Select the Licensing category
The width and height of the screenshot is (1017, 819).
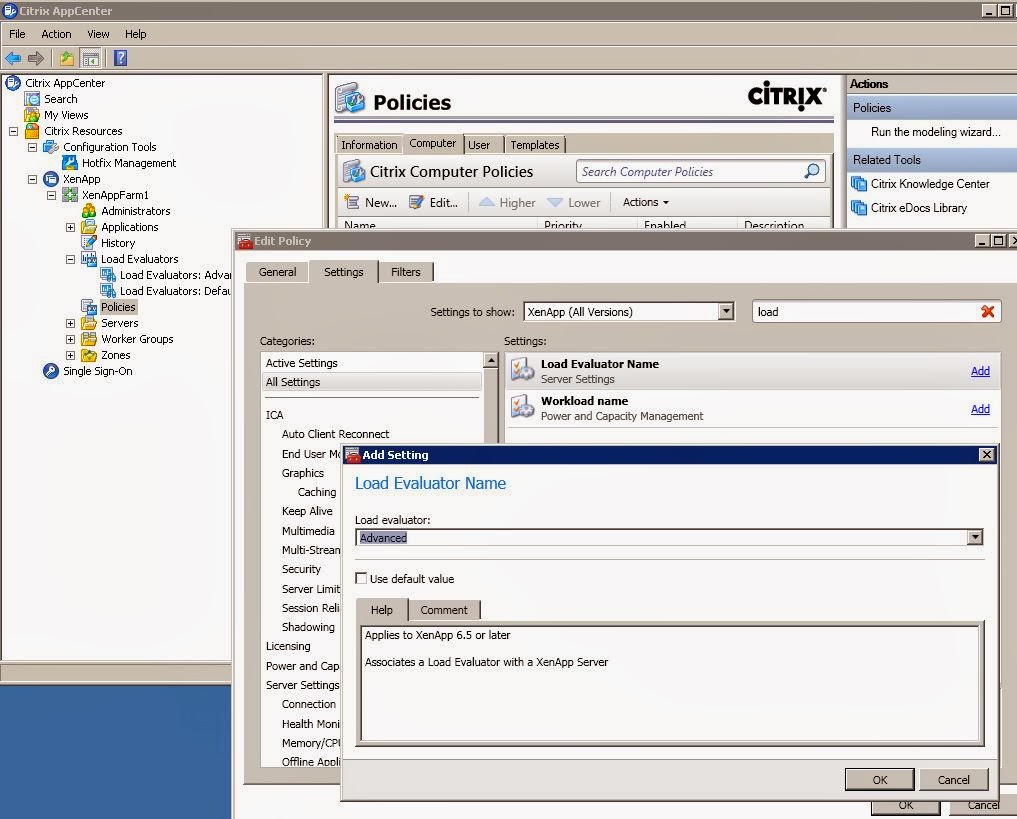(288, 646)
